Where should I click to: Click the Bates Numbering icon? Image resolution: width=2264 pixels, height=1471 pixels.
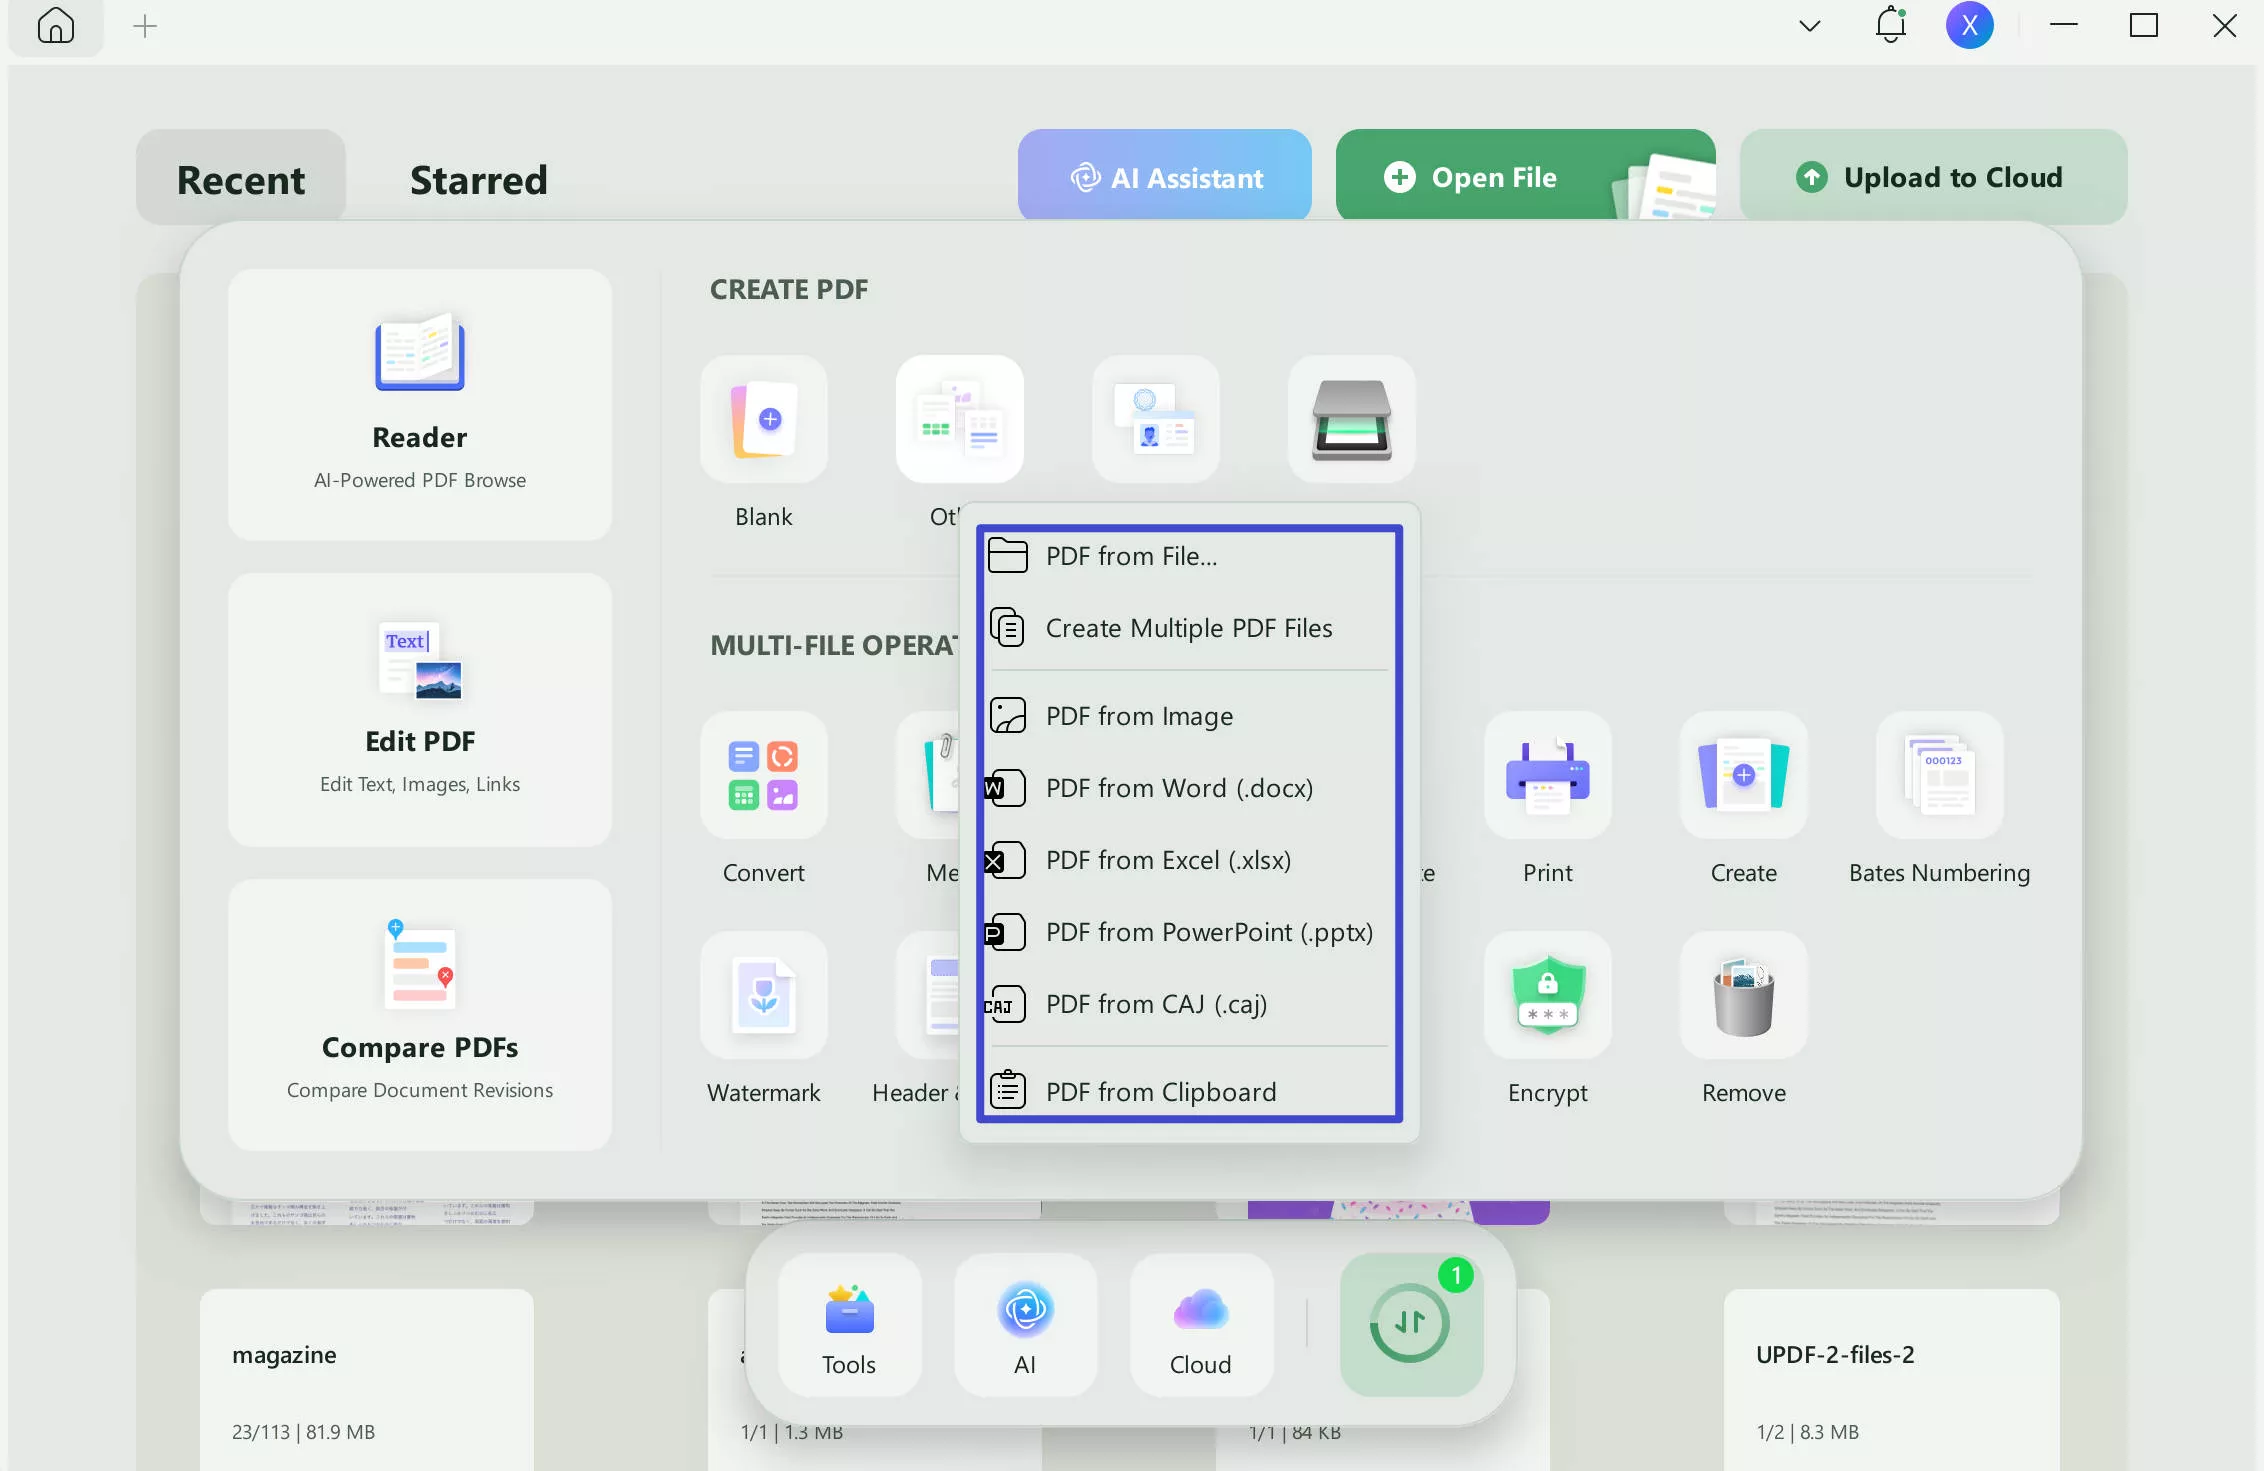coord(1939,775)
